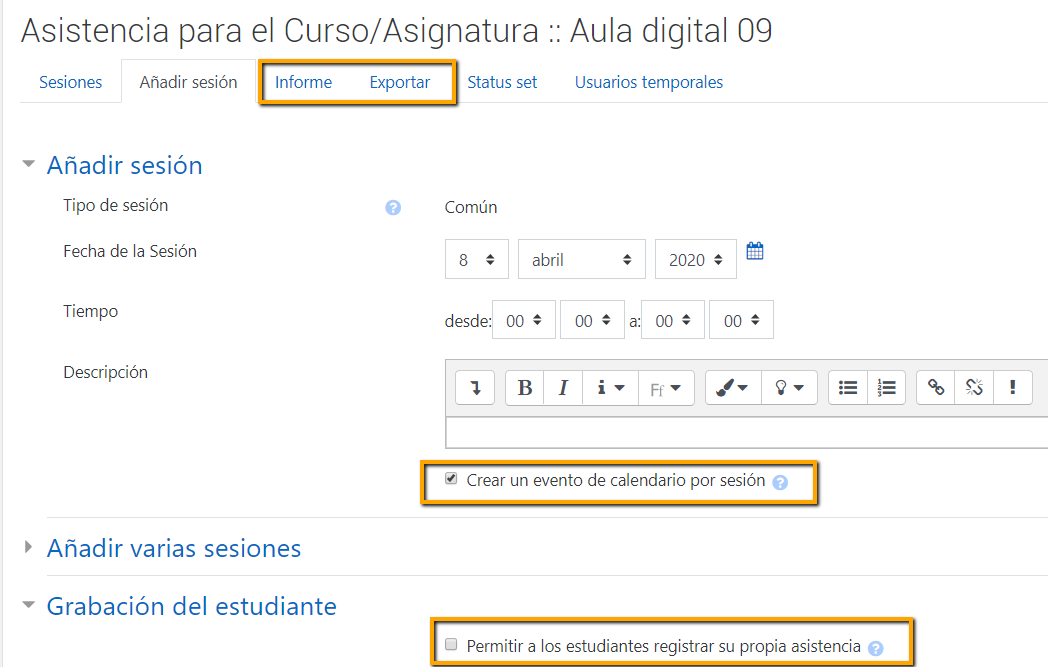Toggle italic formatting in the editor
The image size is (1048, 667).
[563, 388]
